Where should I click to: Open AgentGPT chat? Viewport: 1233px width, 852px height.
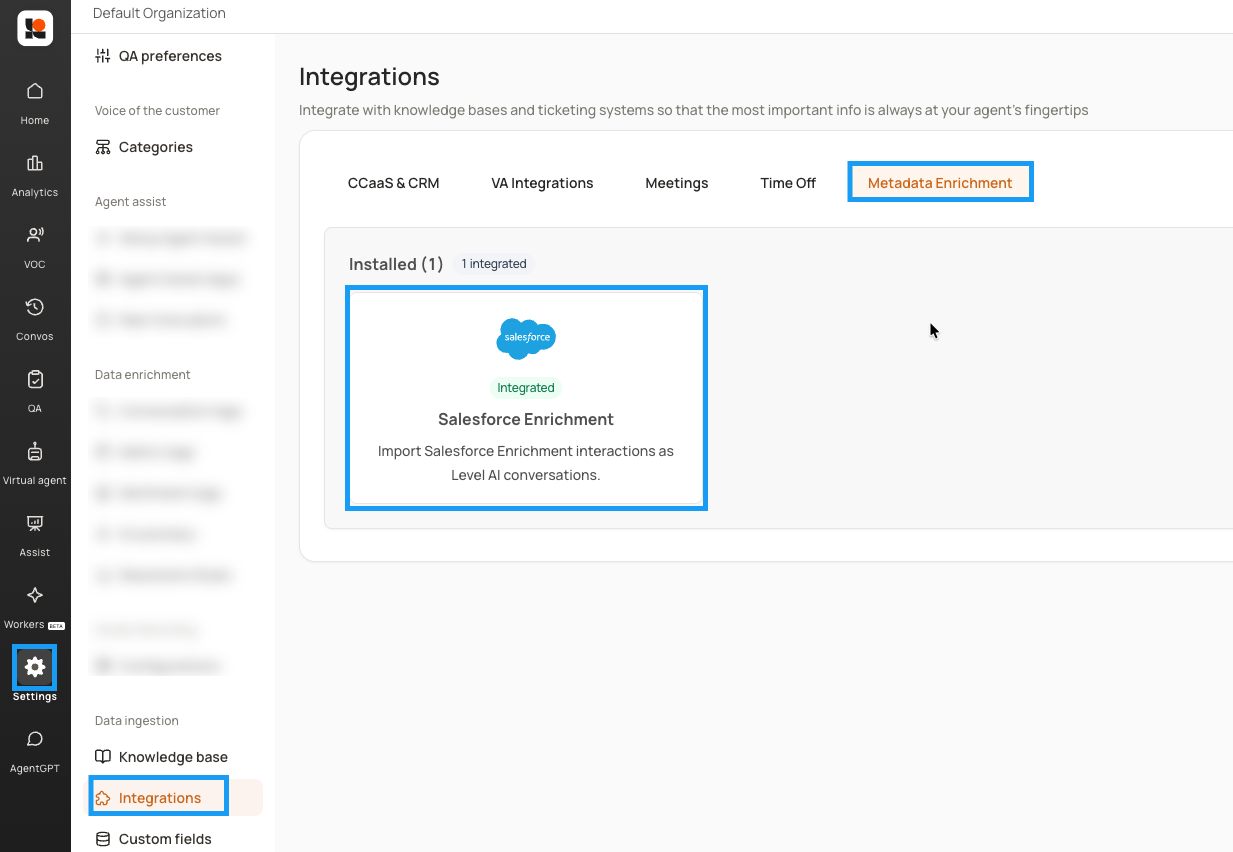click(35, 751)
